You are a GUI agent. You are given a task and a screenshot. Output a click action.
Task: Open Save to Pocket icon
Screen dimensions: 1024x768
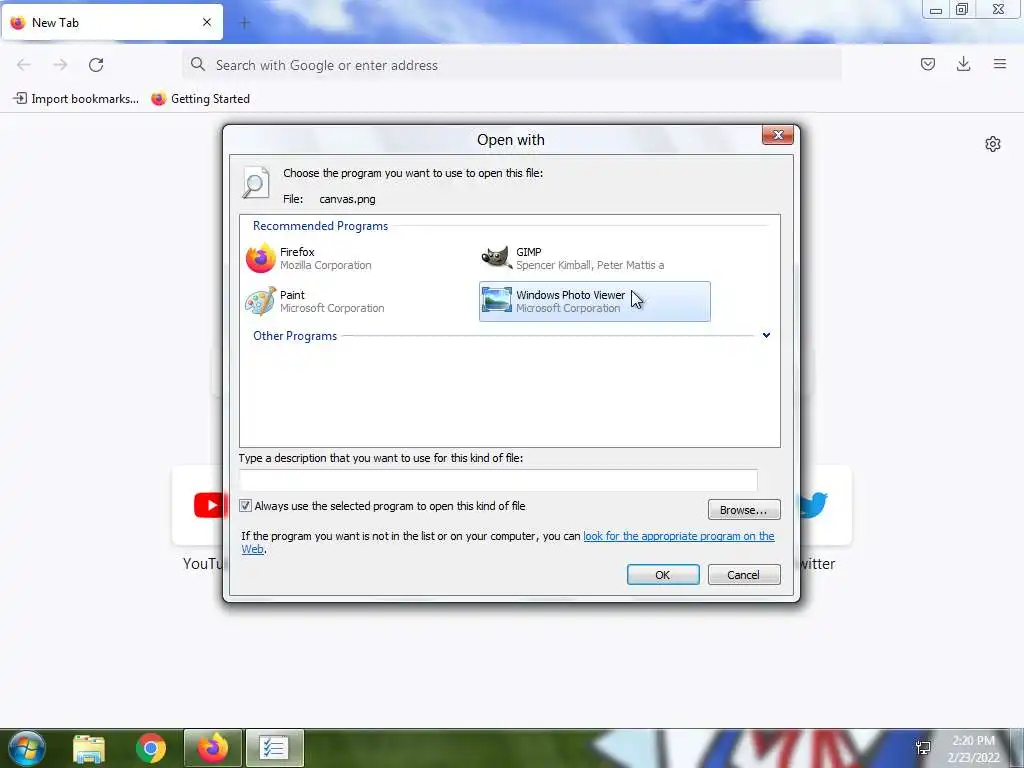[x=927, y=64]
